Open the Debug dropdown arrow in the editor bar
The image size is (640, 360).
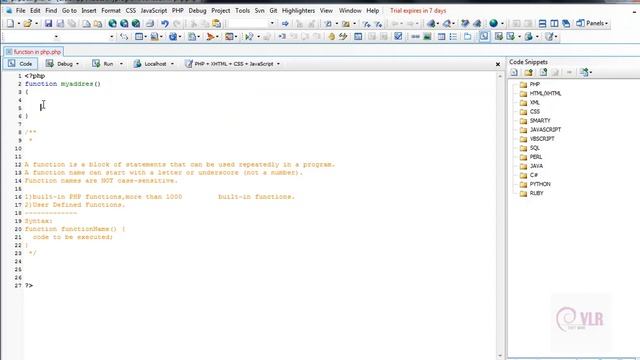click(78, 64)
